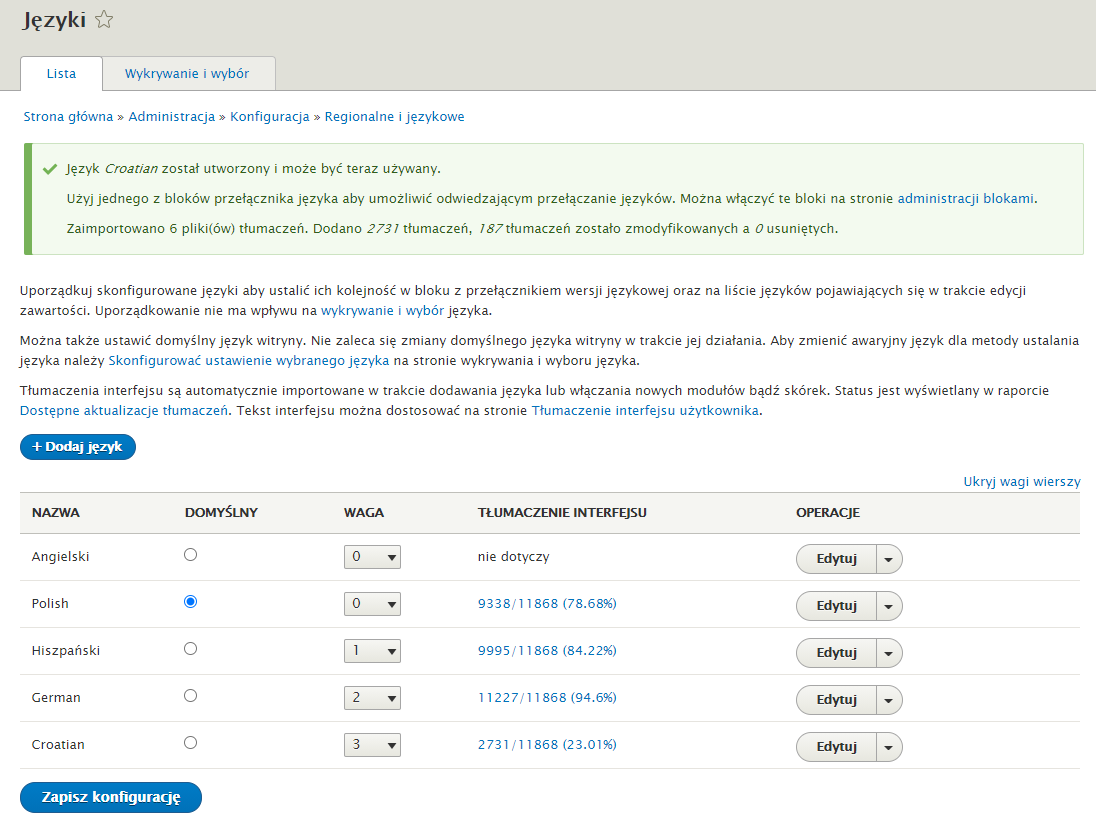Set Angielski as default language
Image resolution: width=1096 pixels, height=838 pixels.
[x=190, y=555]
